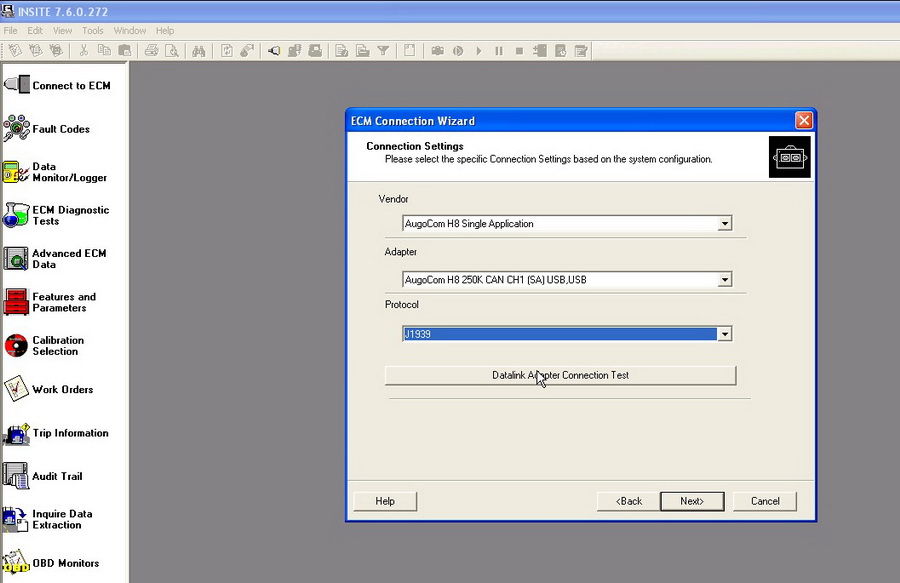Go Back in the connection wizard
The width and height of the screenshot is (900, 583).
coord(629,501)
